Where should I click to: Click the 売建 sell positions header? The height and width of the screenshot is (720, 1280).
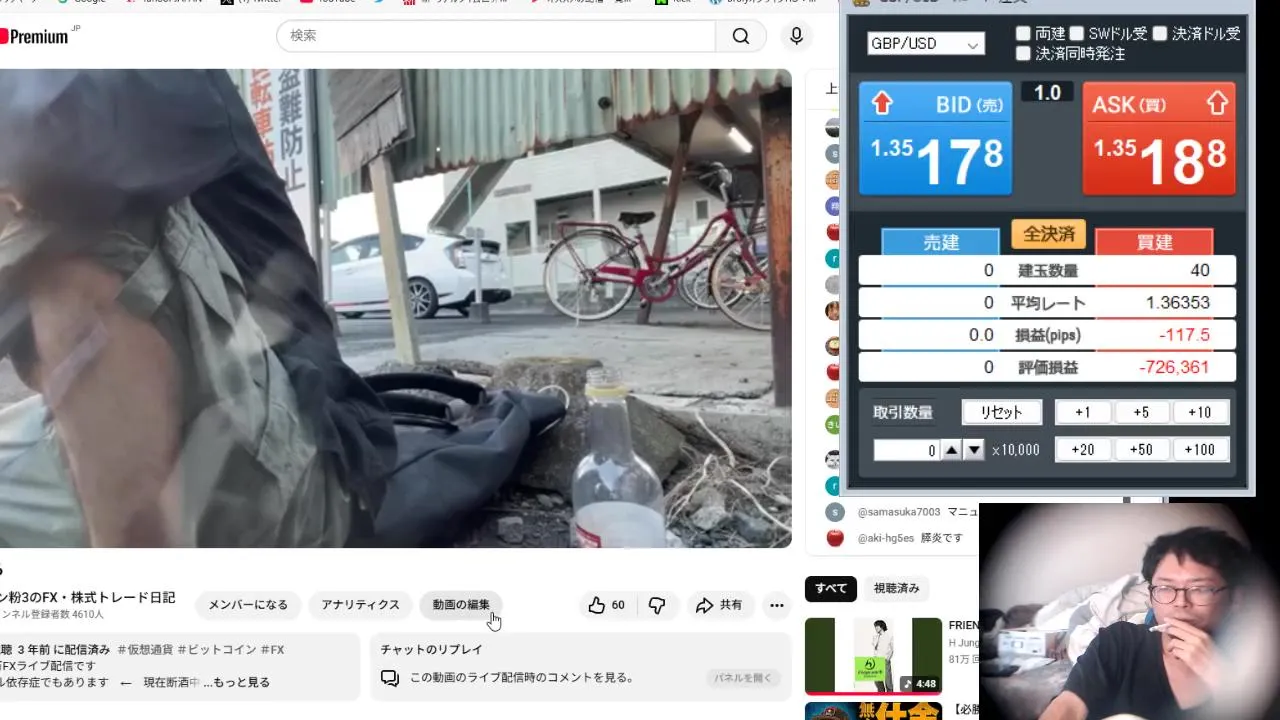(940, 242)
